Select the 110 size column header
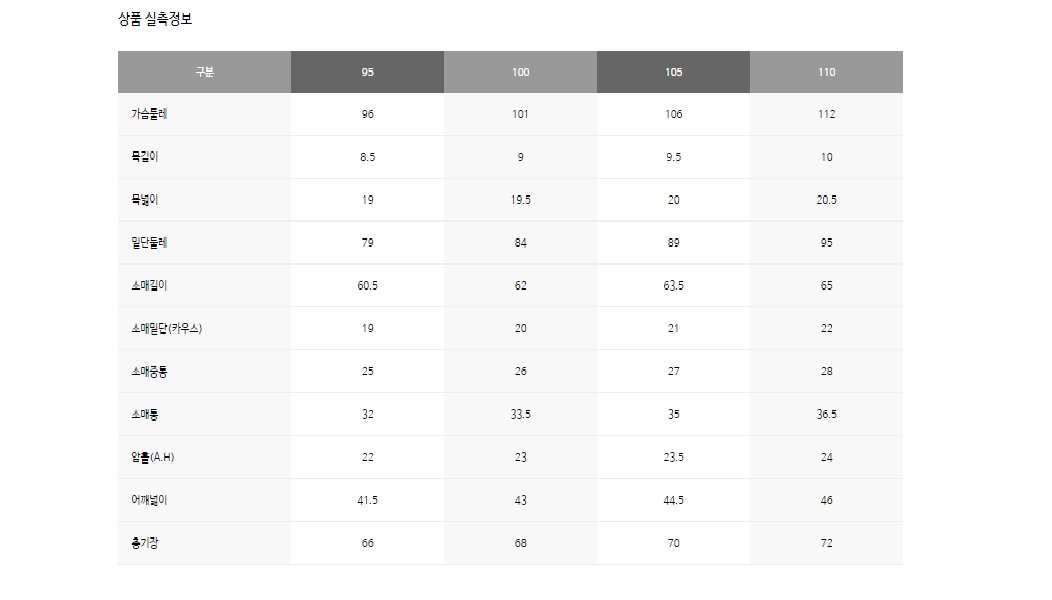Screen dimensions: 1052x600 (x=826, y=72)
